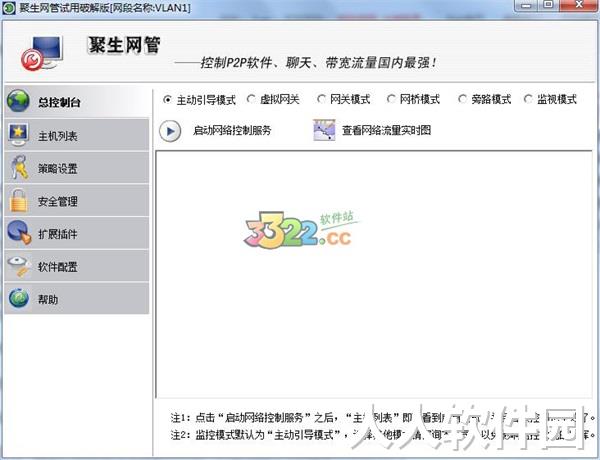Select the 旁路模式 radio button
Viewport: 600px width, 460px height.
pyautogui.click(x=462, y=99)
